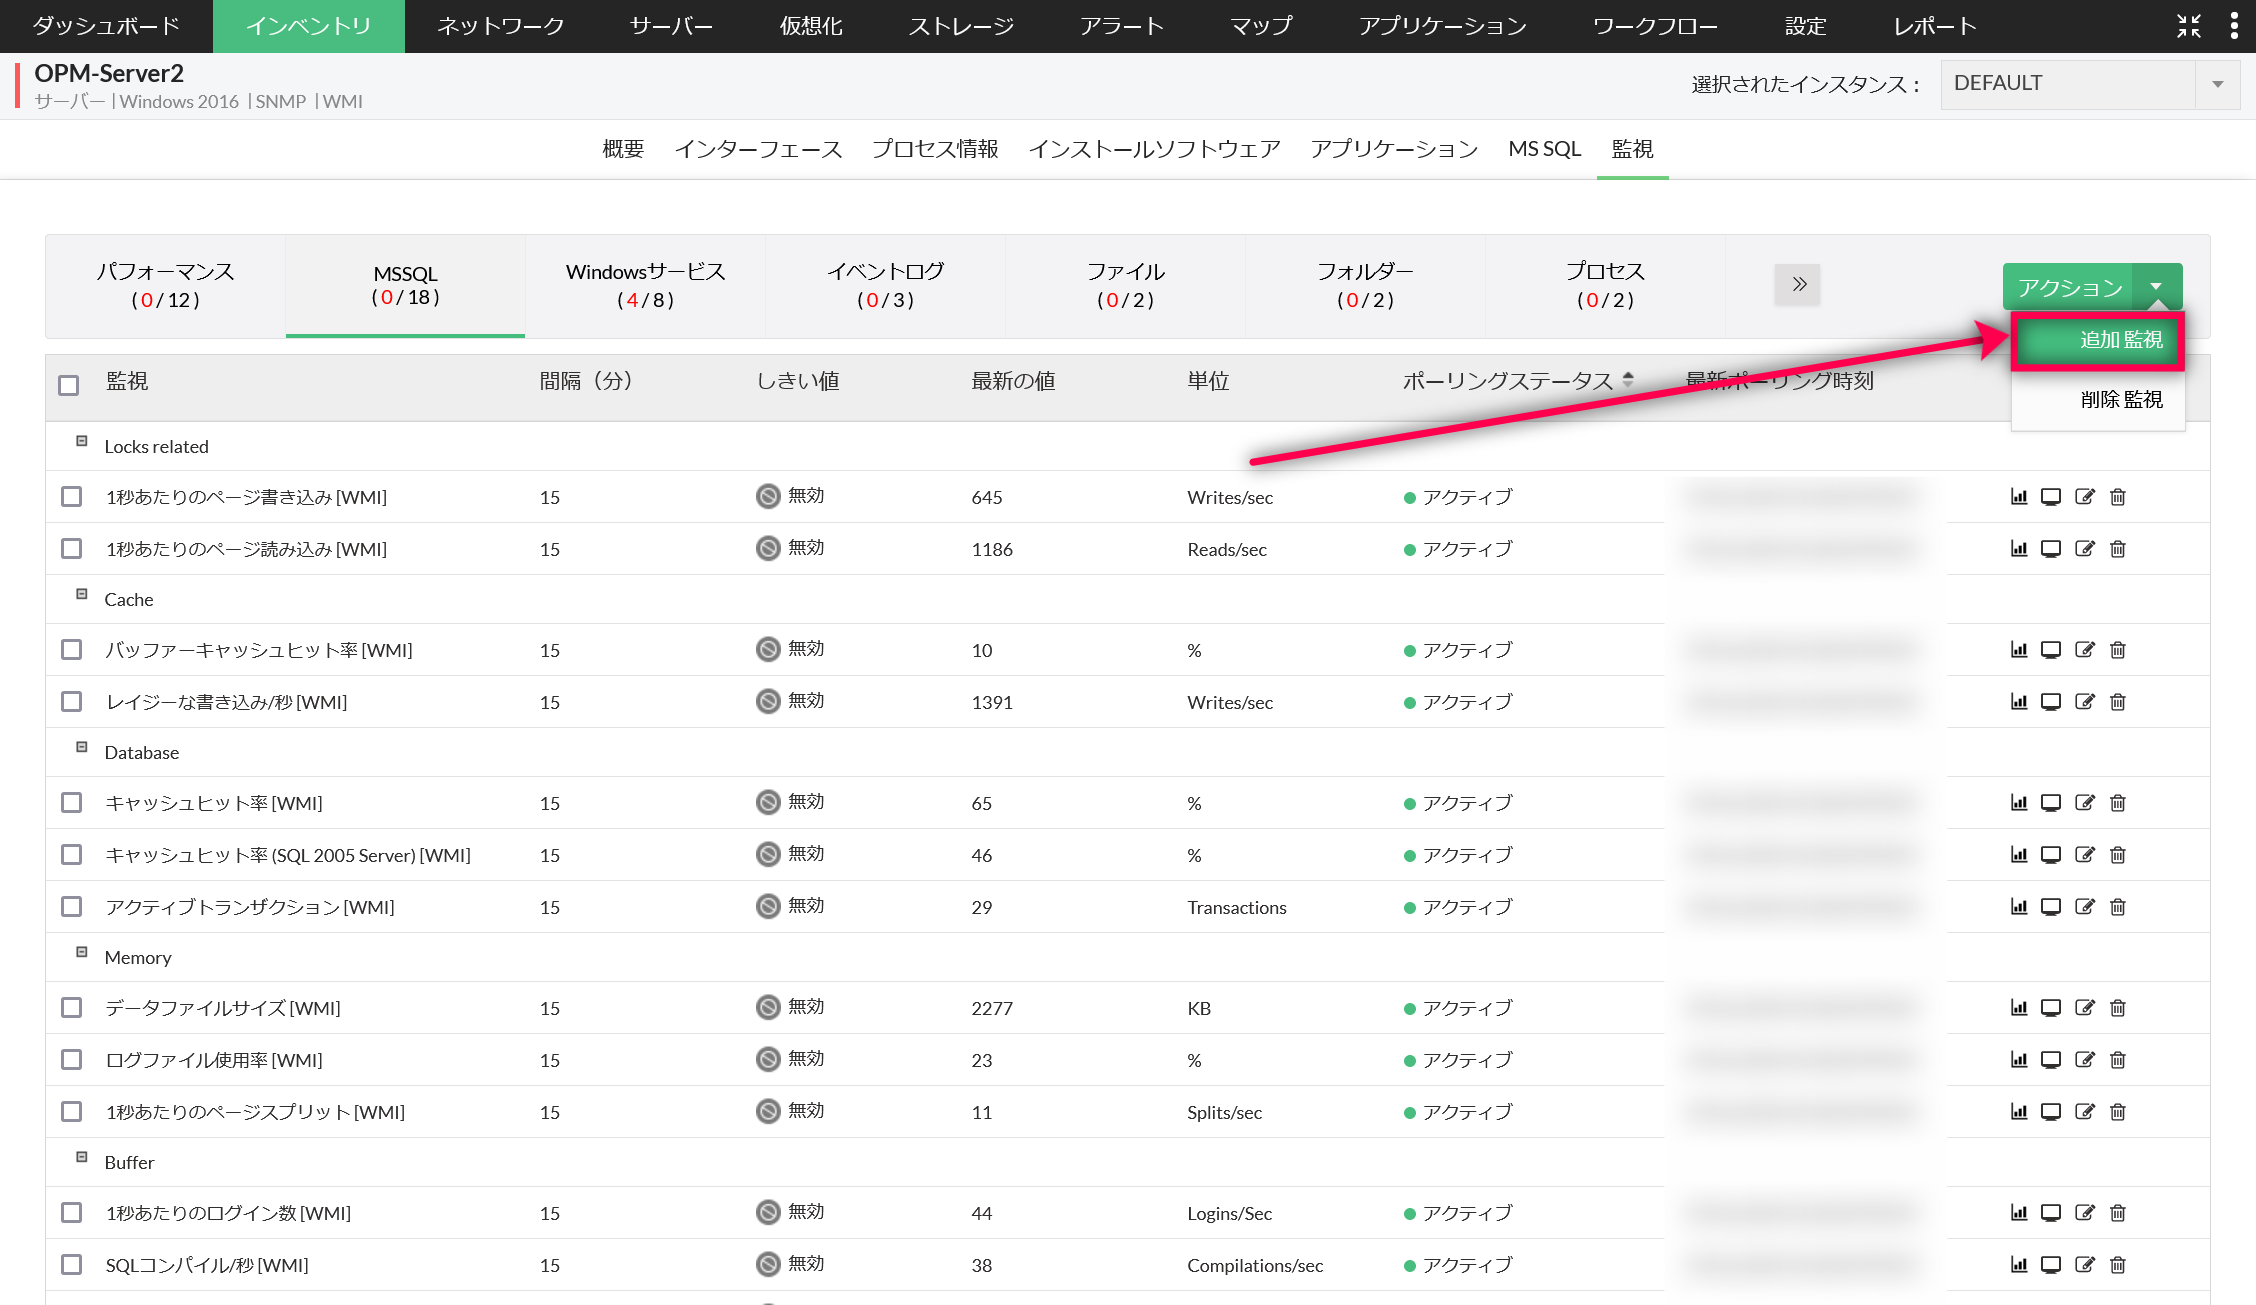
Task: Click edit icon for キャッシュヒット率 [WMI] row
Action: (2084, 803)
